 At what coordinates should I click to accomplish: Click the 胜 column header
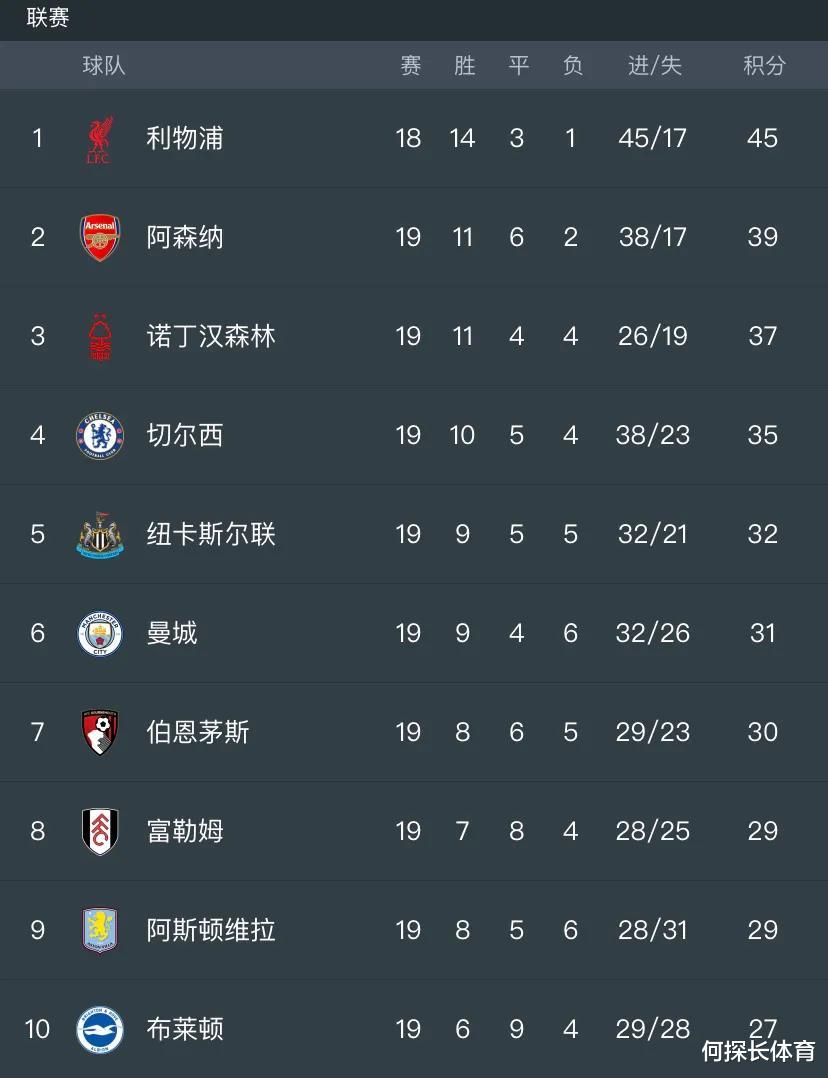point(465,65)
